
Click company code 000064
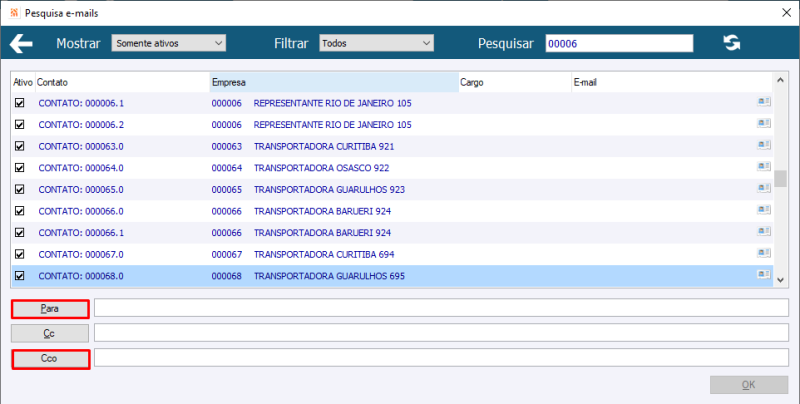click(x=227, y=168)
